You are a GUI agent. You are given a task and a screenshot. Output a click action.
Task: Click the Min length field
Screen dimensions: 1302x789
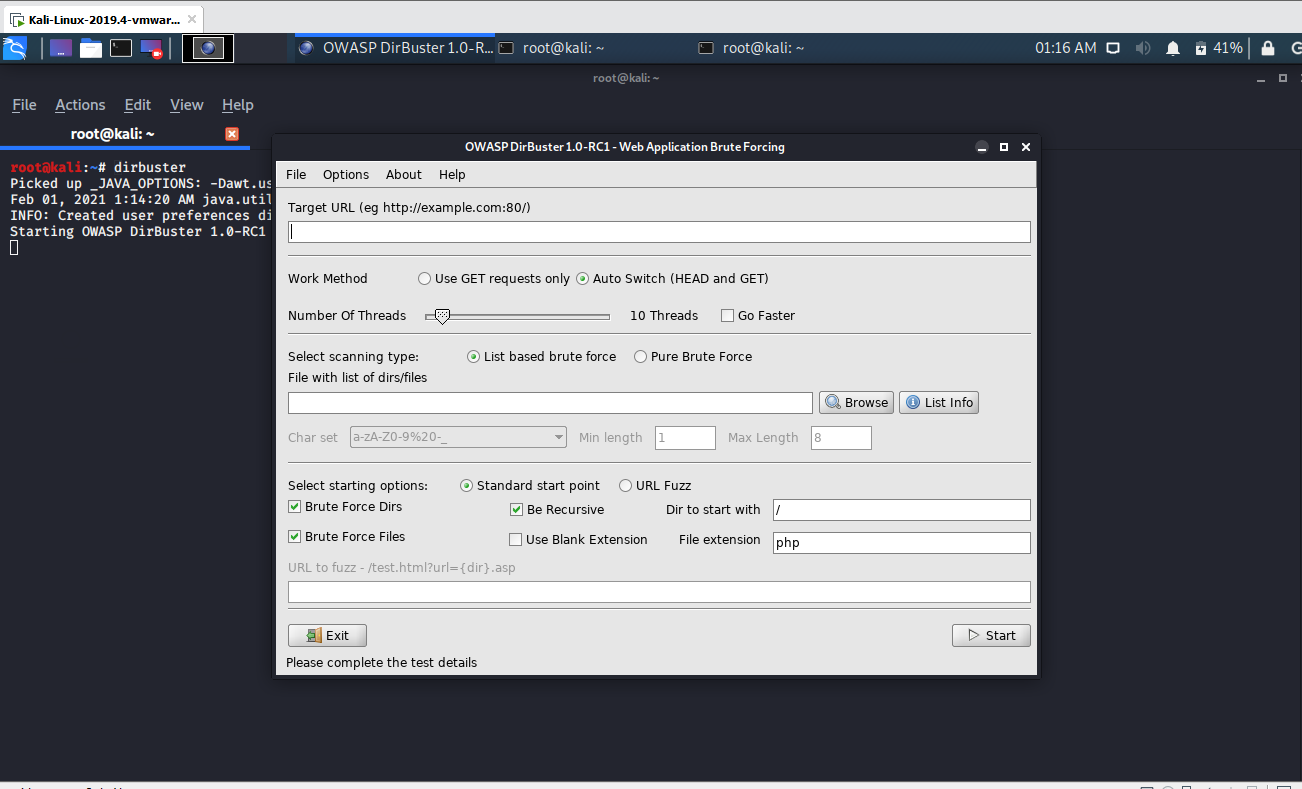pyautogui.click(x=685, y=438)
